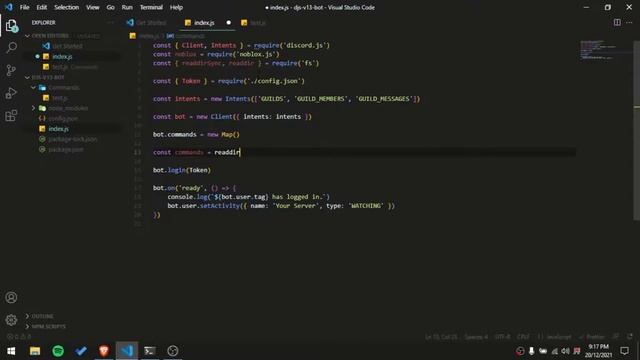Click the network tray icon

click(x=554, y=351)
